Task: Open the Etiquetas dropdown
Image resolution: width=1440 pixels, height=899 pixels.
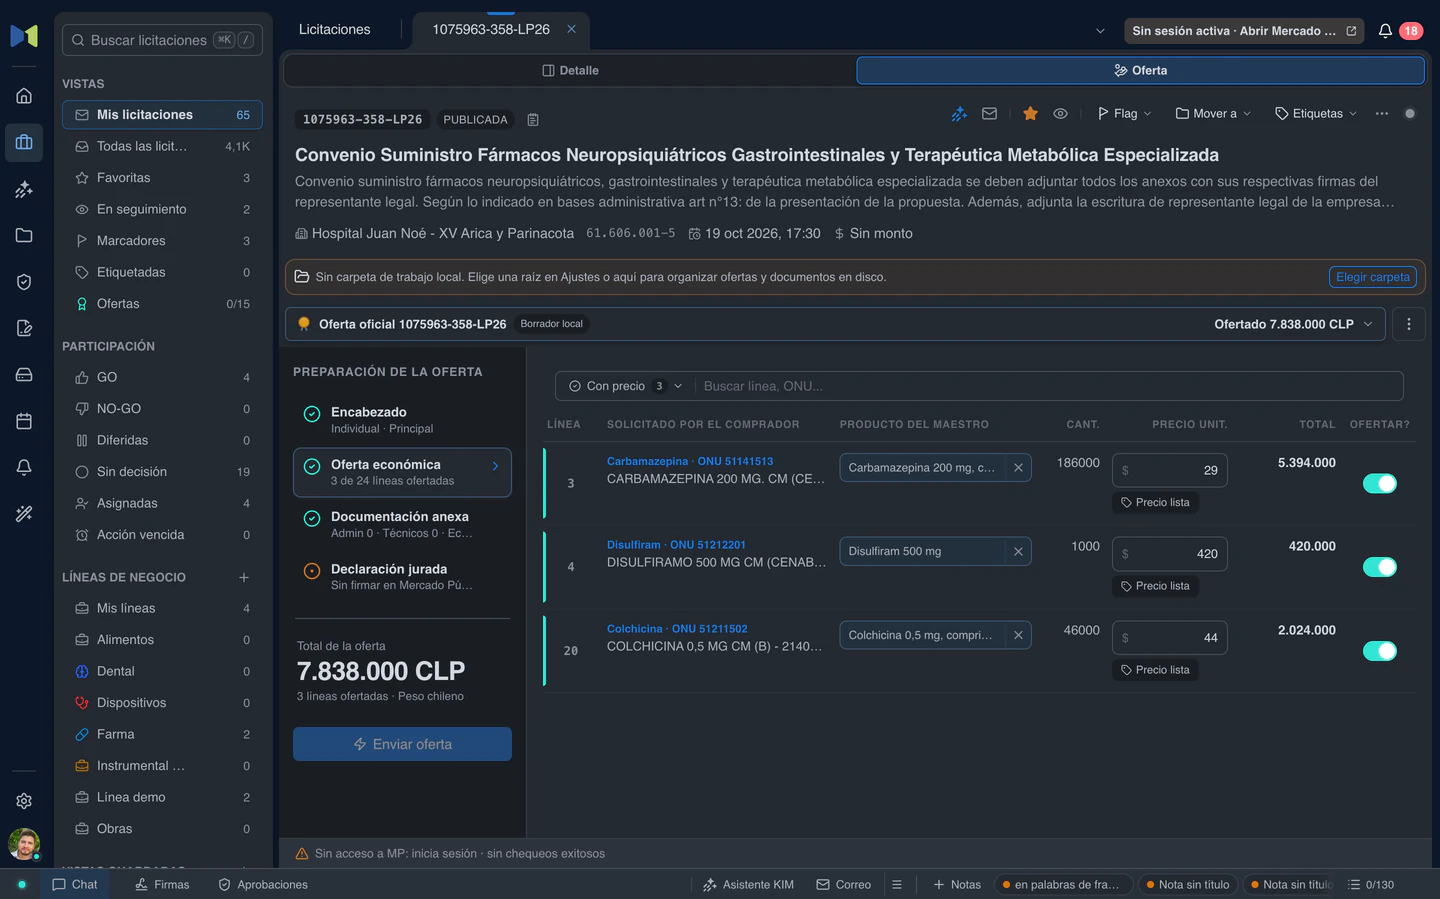Action: pos(1316,114)
